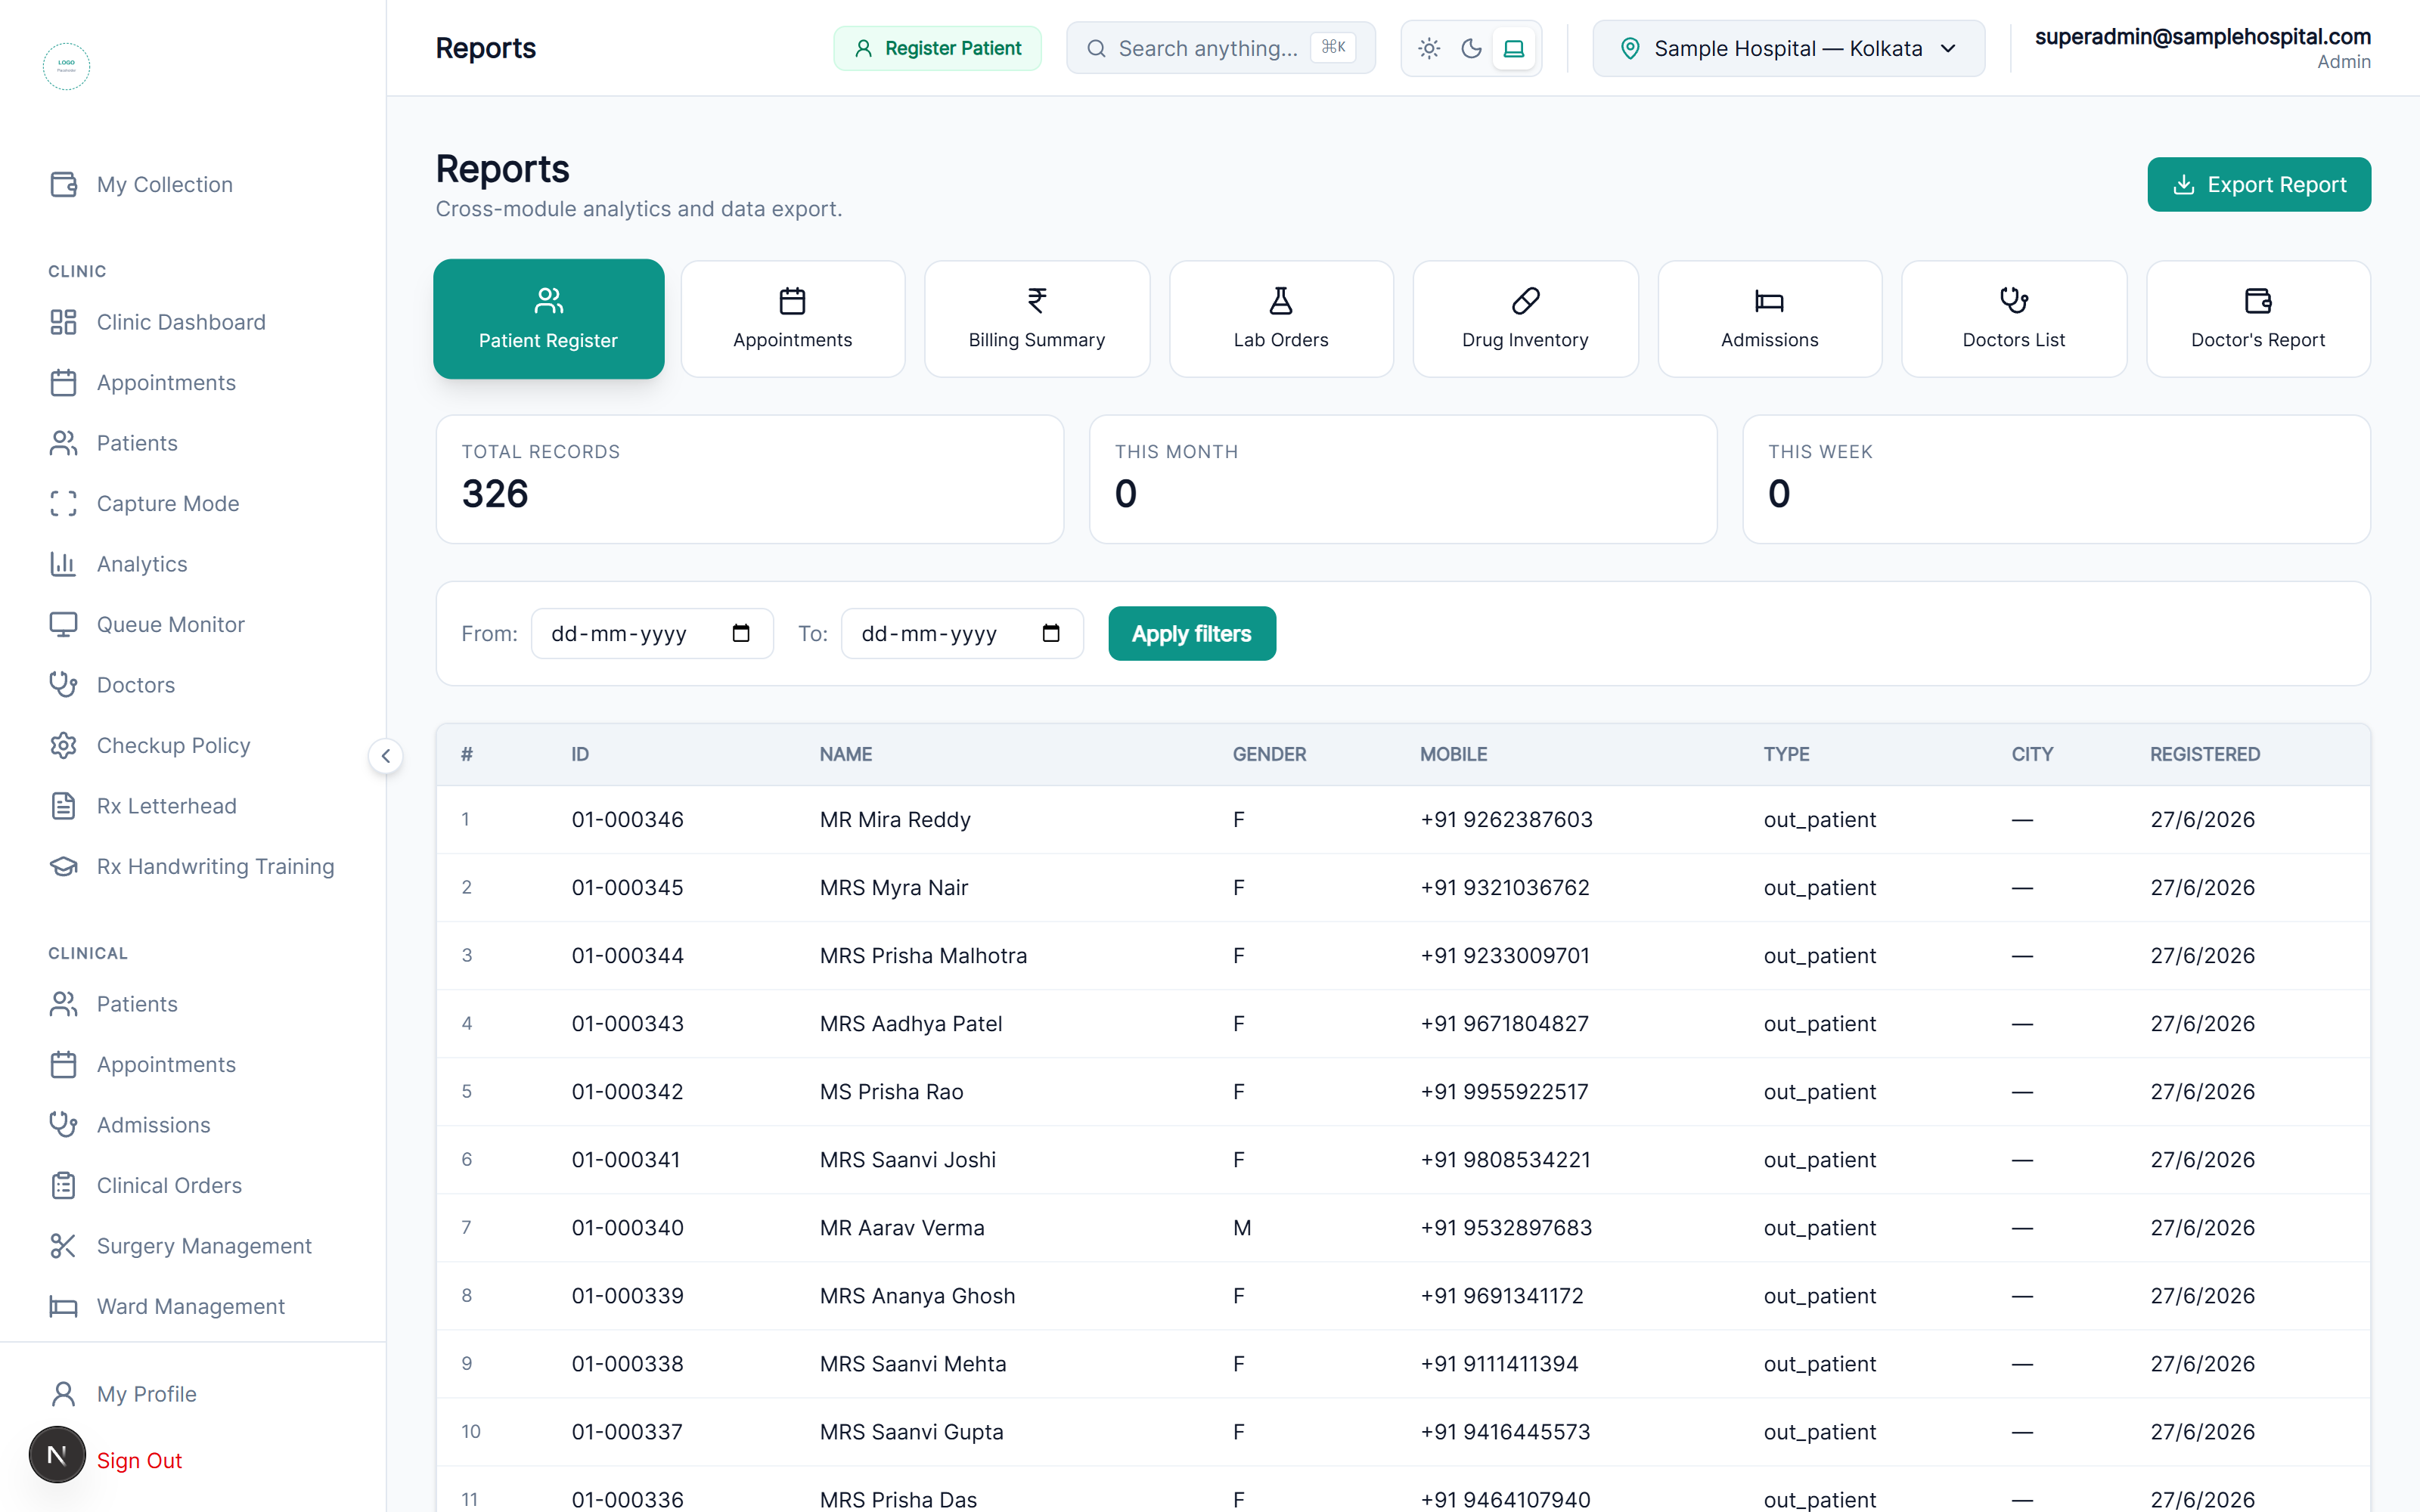Switch to Doctors List report tab
The height and width of the screenshot is (1512, 2420).
tap(2013, 319)
